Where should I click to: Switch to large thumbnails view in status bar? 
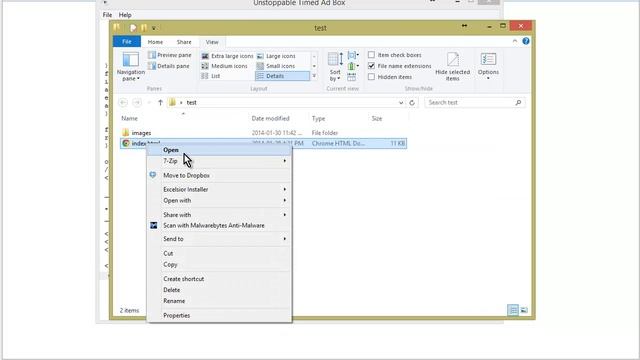tap(524, 311)
